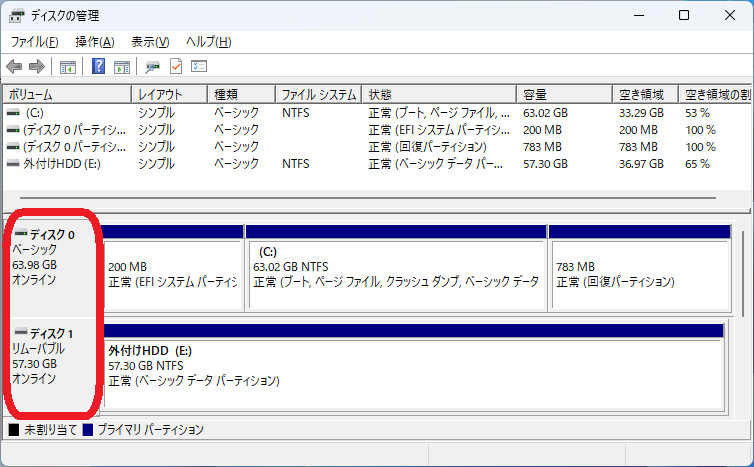Open the ファイル(F) menu
The height and width of the screenshot is (467, 754).
(35, 42)
